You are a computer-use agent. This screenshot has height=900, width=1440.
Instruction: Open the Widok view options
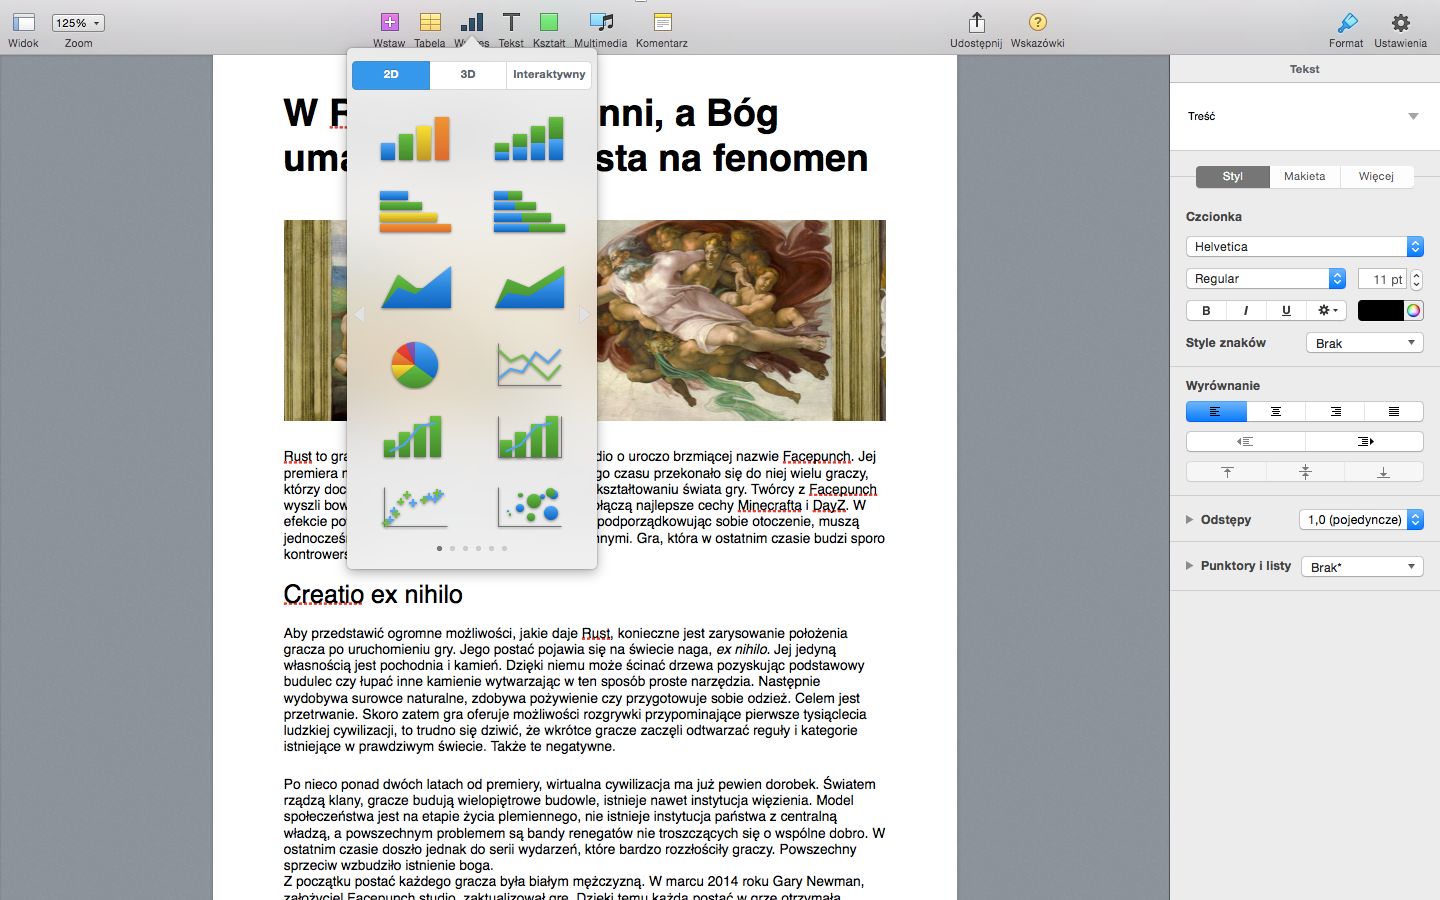pos(23,22)
